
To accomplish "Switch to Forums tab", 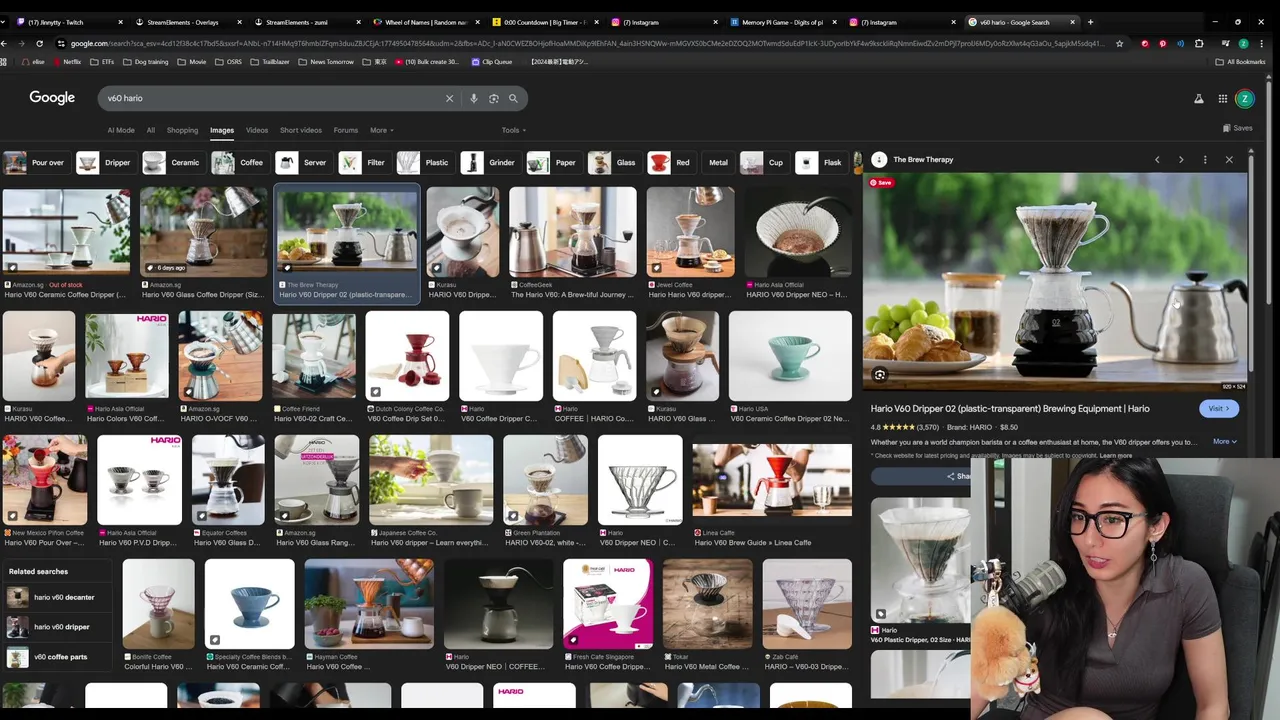I will coord(346,130).
